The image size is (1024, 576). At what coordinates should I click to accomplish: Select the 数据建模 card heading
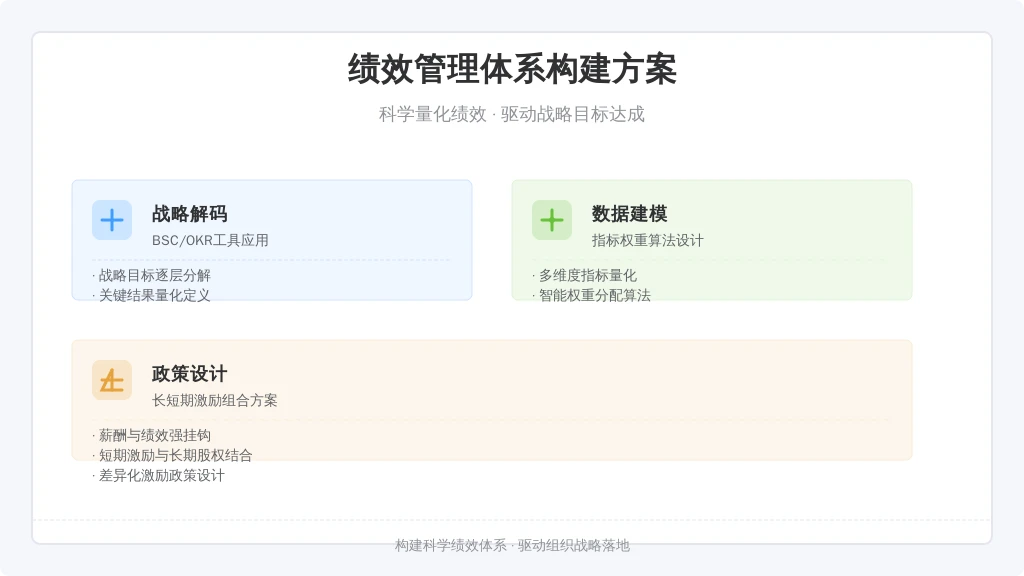point(630,214)
